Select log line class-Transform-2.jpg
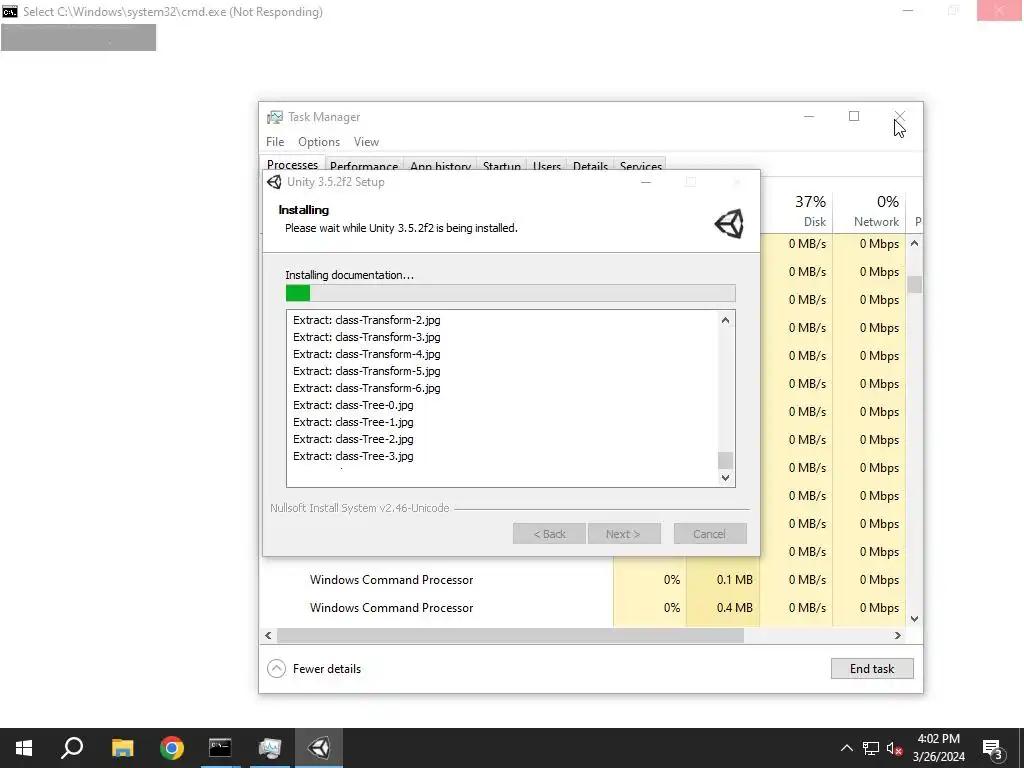Image resolution: width=1024 pixels, height=768 pixels. [x=366, y=320]
